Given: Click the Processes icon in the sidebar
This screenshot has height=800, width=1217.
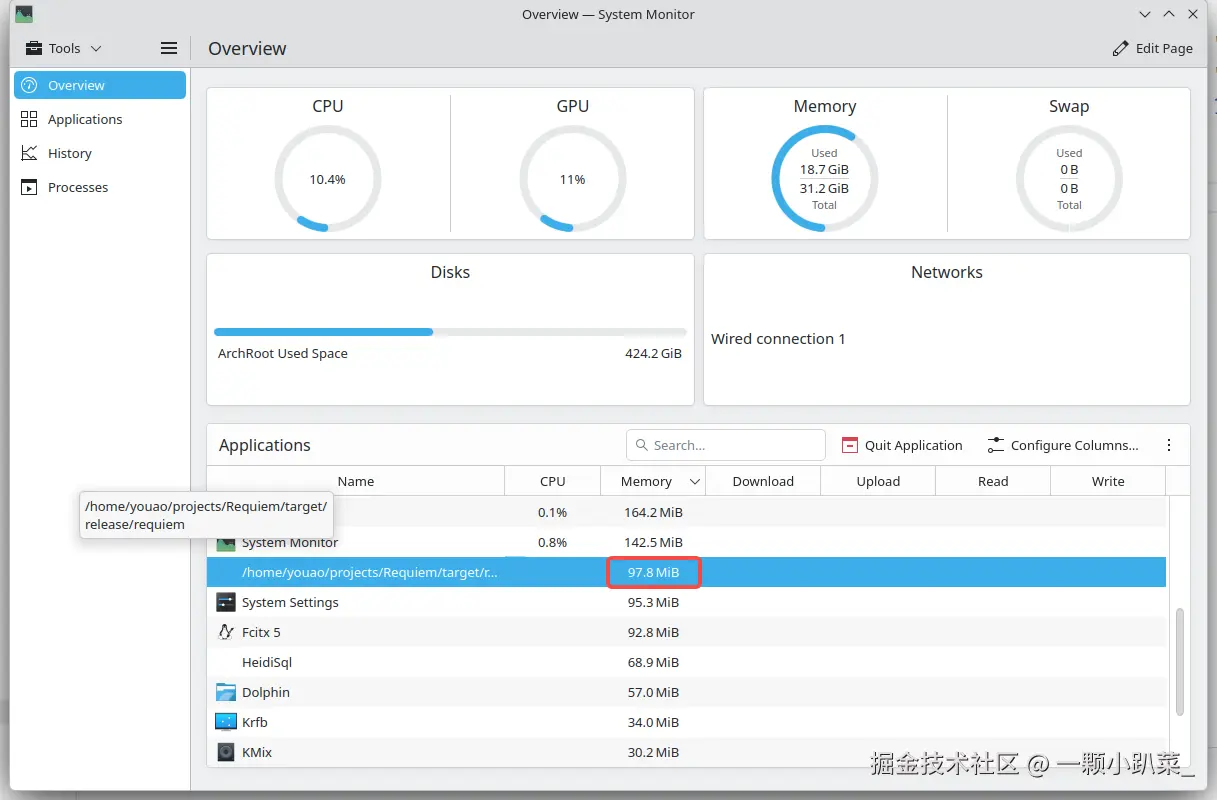Looking at the screenshot, I should pos(29,187).
